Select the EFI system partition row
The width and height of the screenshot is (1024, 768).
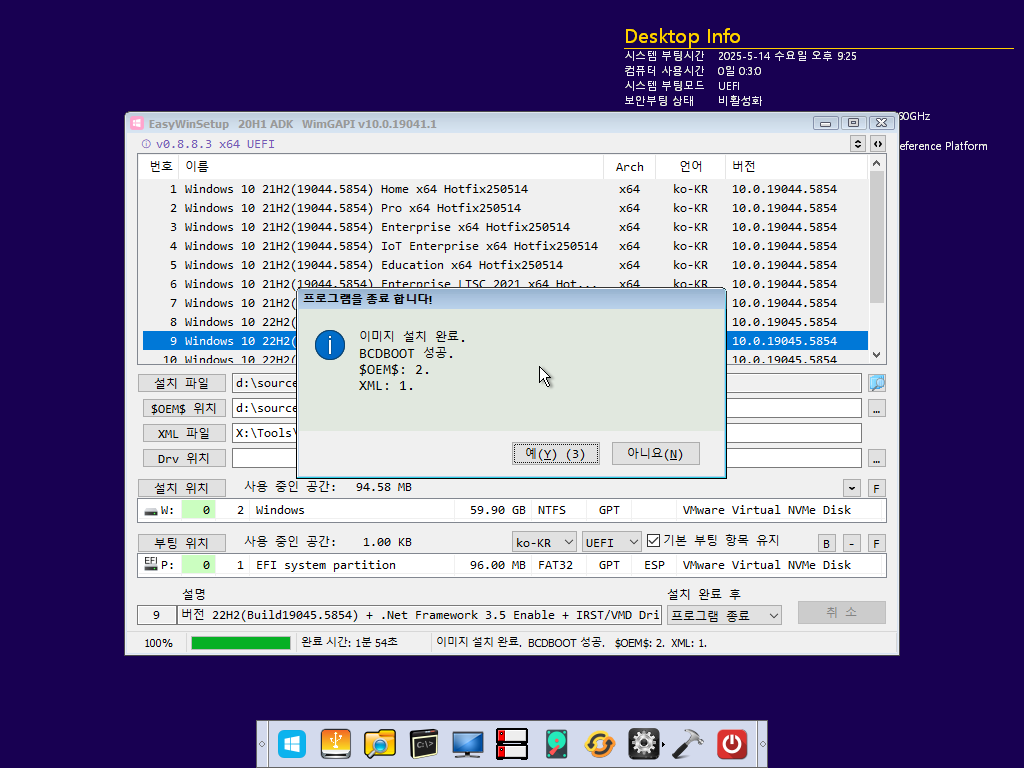coord(511,566)
